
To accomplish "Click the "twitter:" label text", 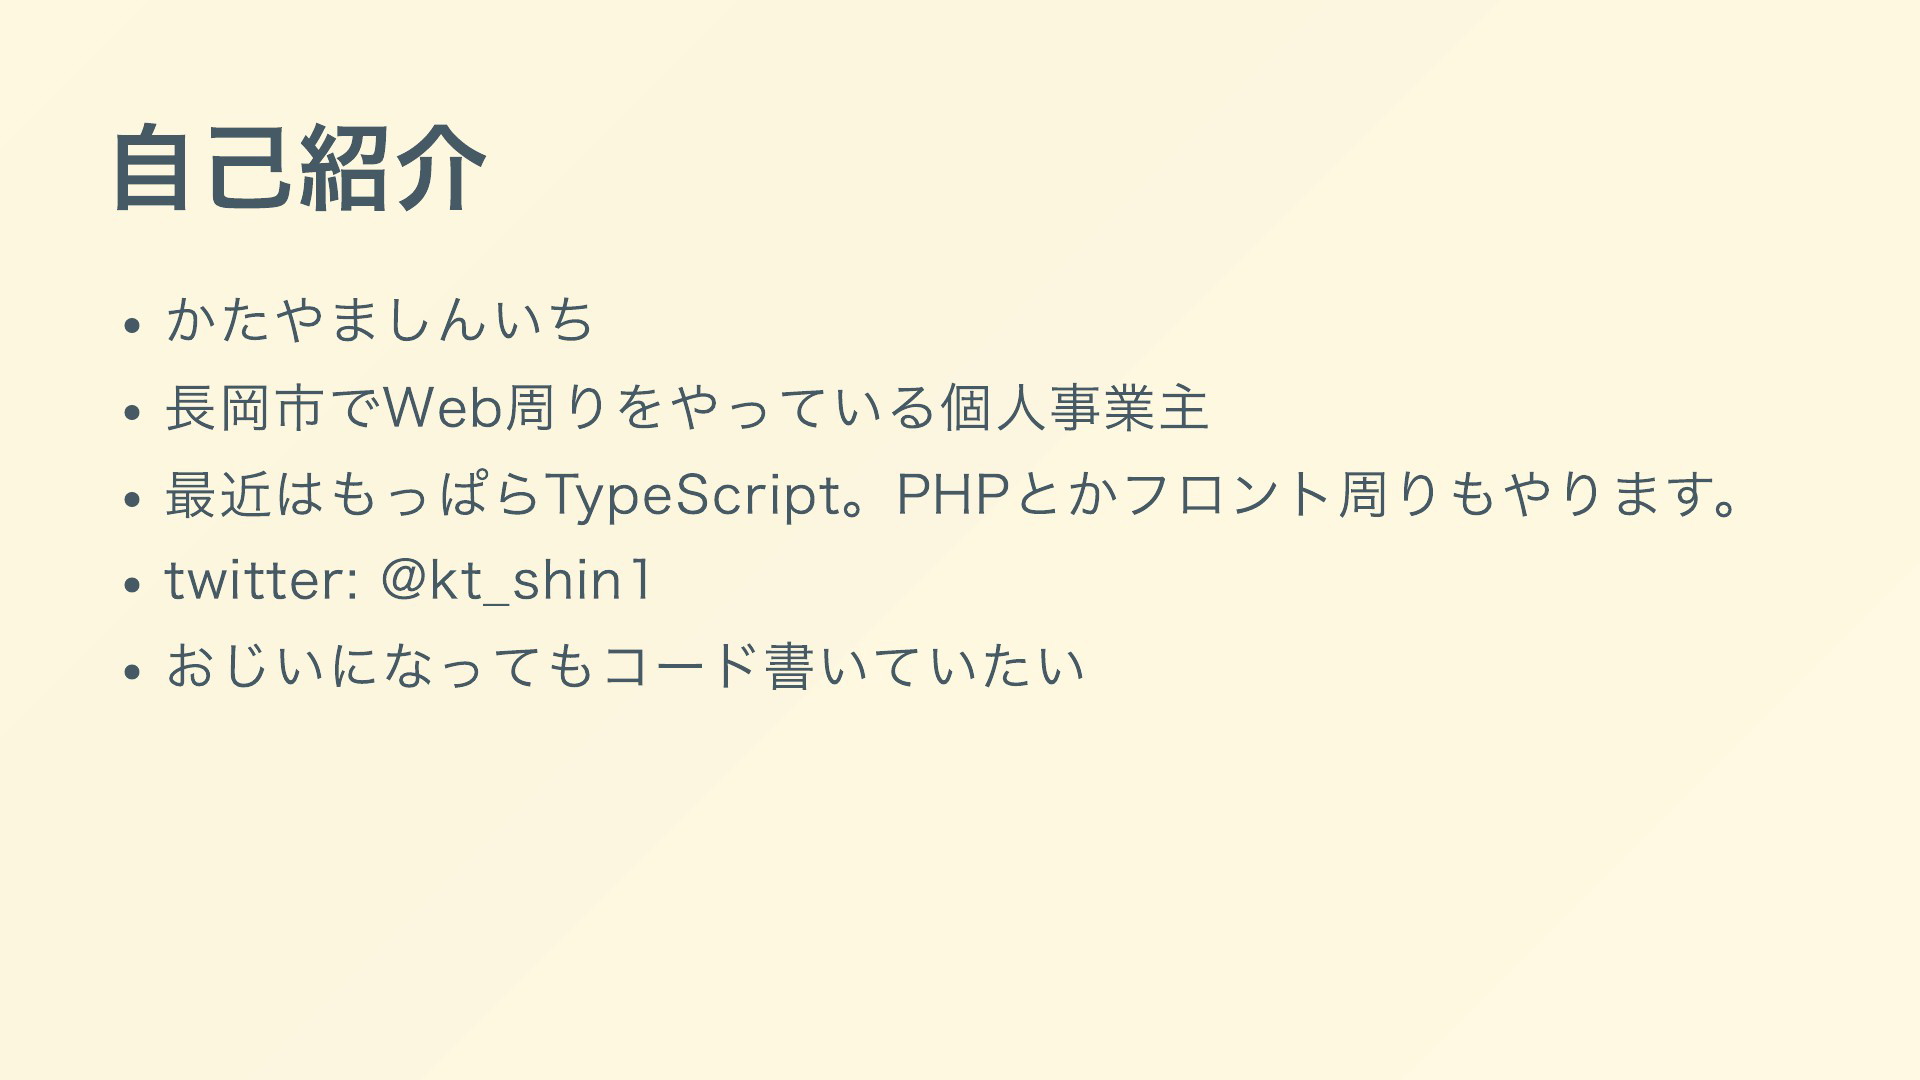I will 262,580.
